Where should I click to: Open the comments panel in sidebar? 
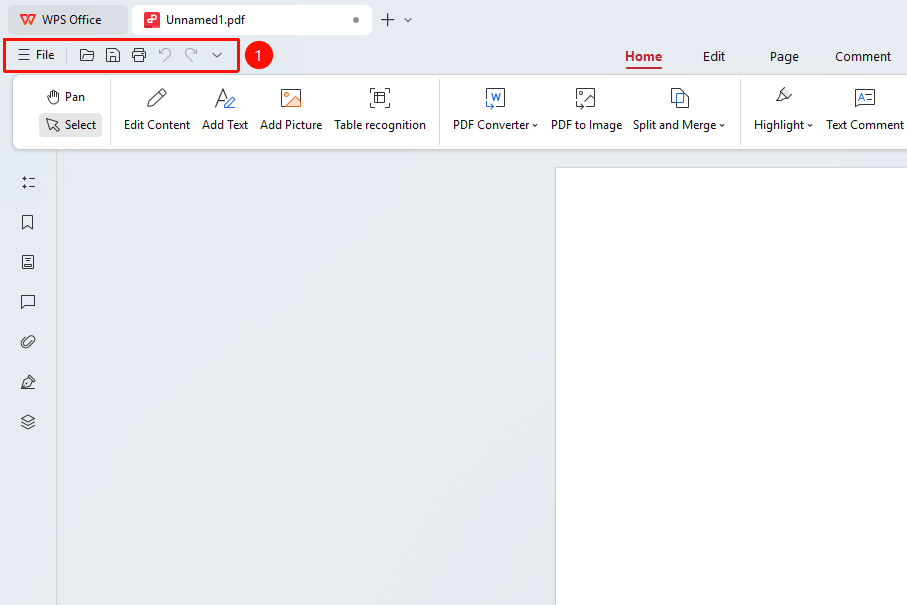(x=28, y=302)
